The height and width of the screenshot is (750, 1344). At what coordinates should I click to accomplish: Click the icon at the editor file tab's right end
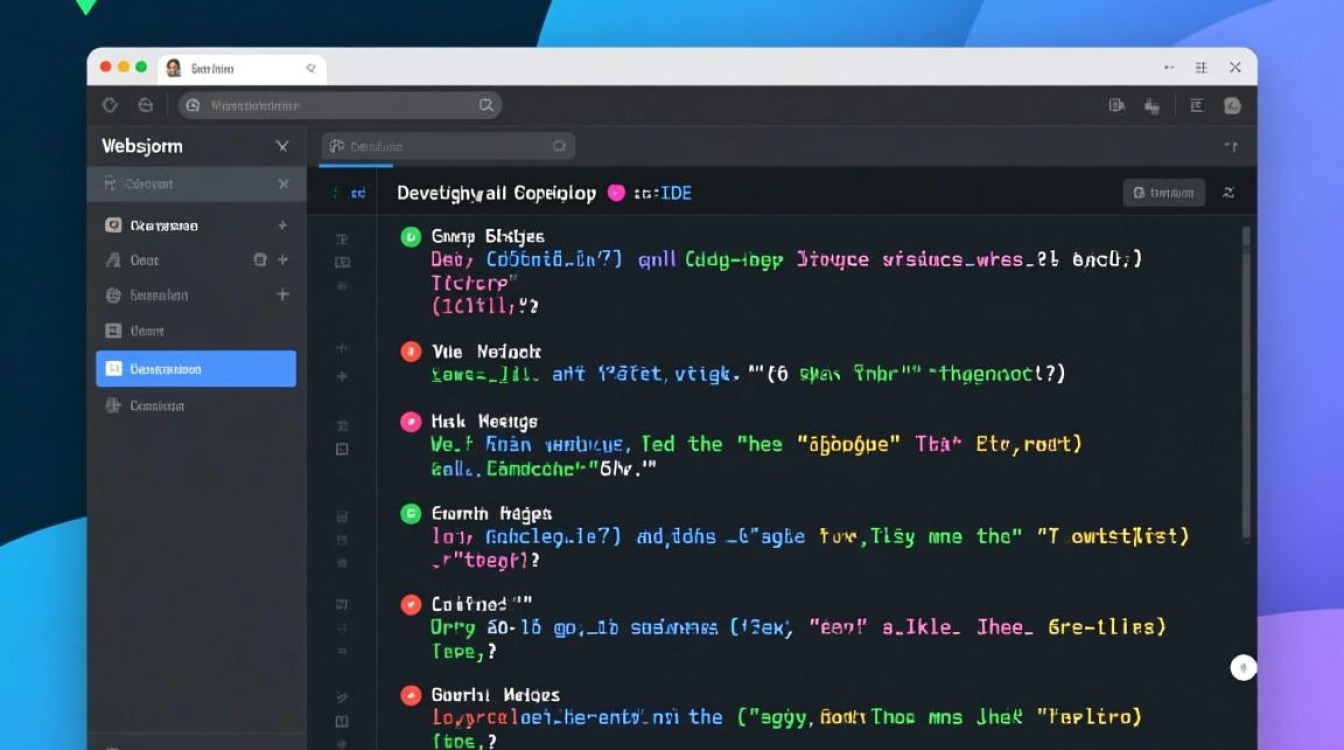coord(559,146)
